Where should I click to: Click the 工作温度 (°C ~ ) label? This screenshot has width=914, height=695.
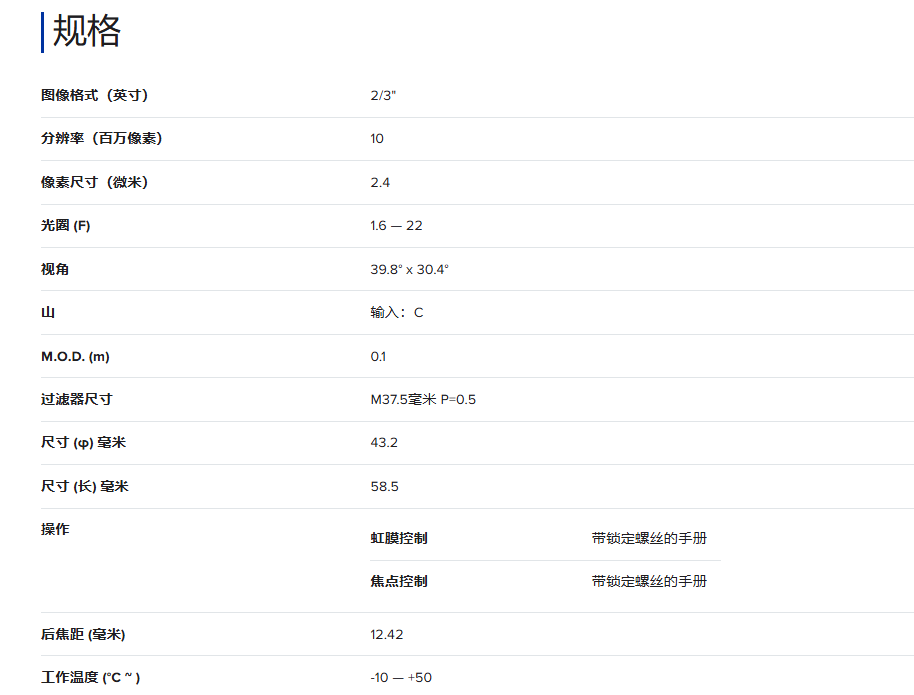point(90,677)
